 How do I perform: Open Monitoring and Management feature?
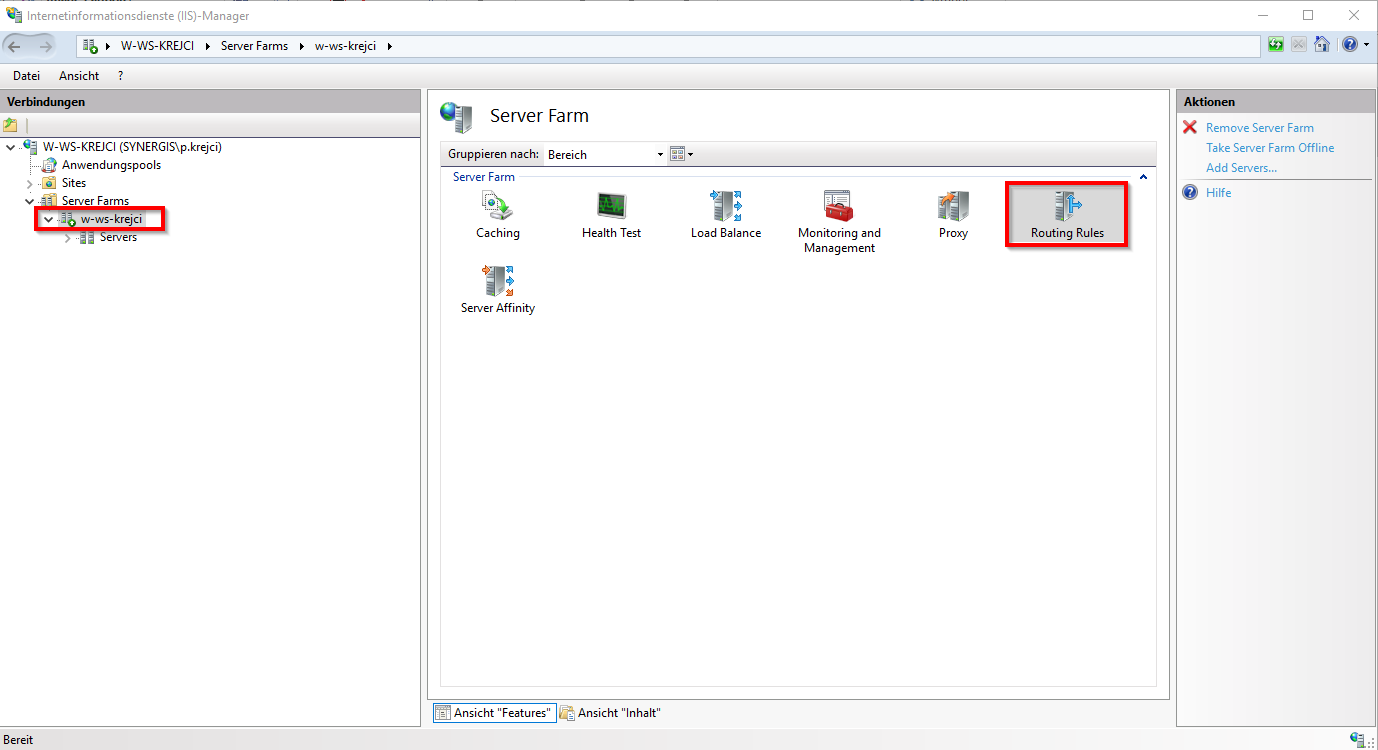coord(838,213)
